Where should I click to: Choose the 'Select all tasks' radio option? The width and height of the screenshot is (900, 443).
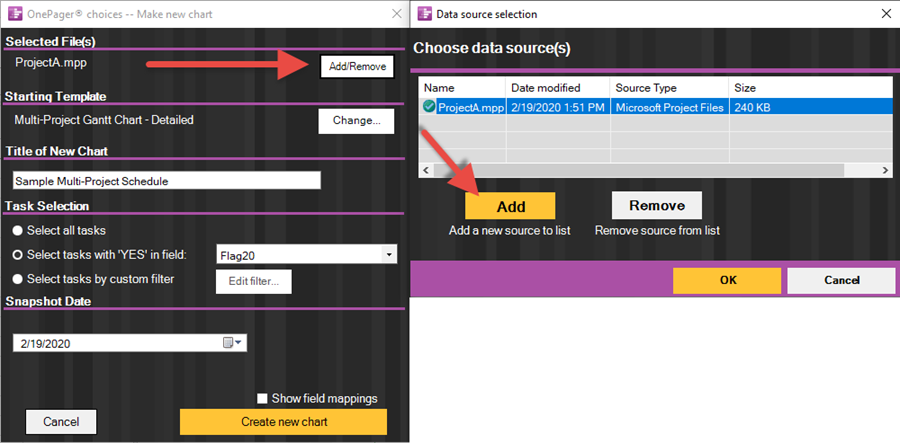pyautogui.click(x=18, y=231)
